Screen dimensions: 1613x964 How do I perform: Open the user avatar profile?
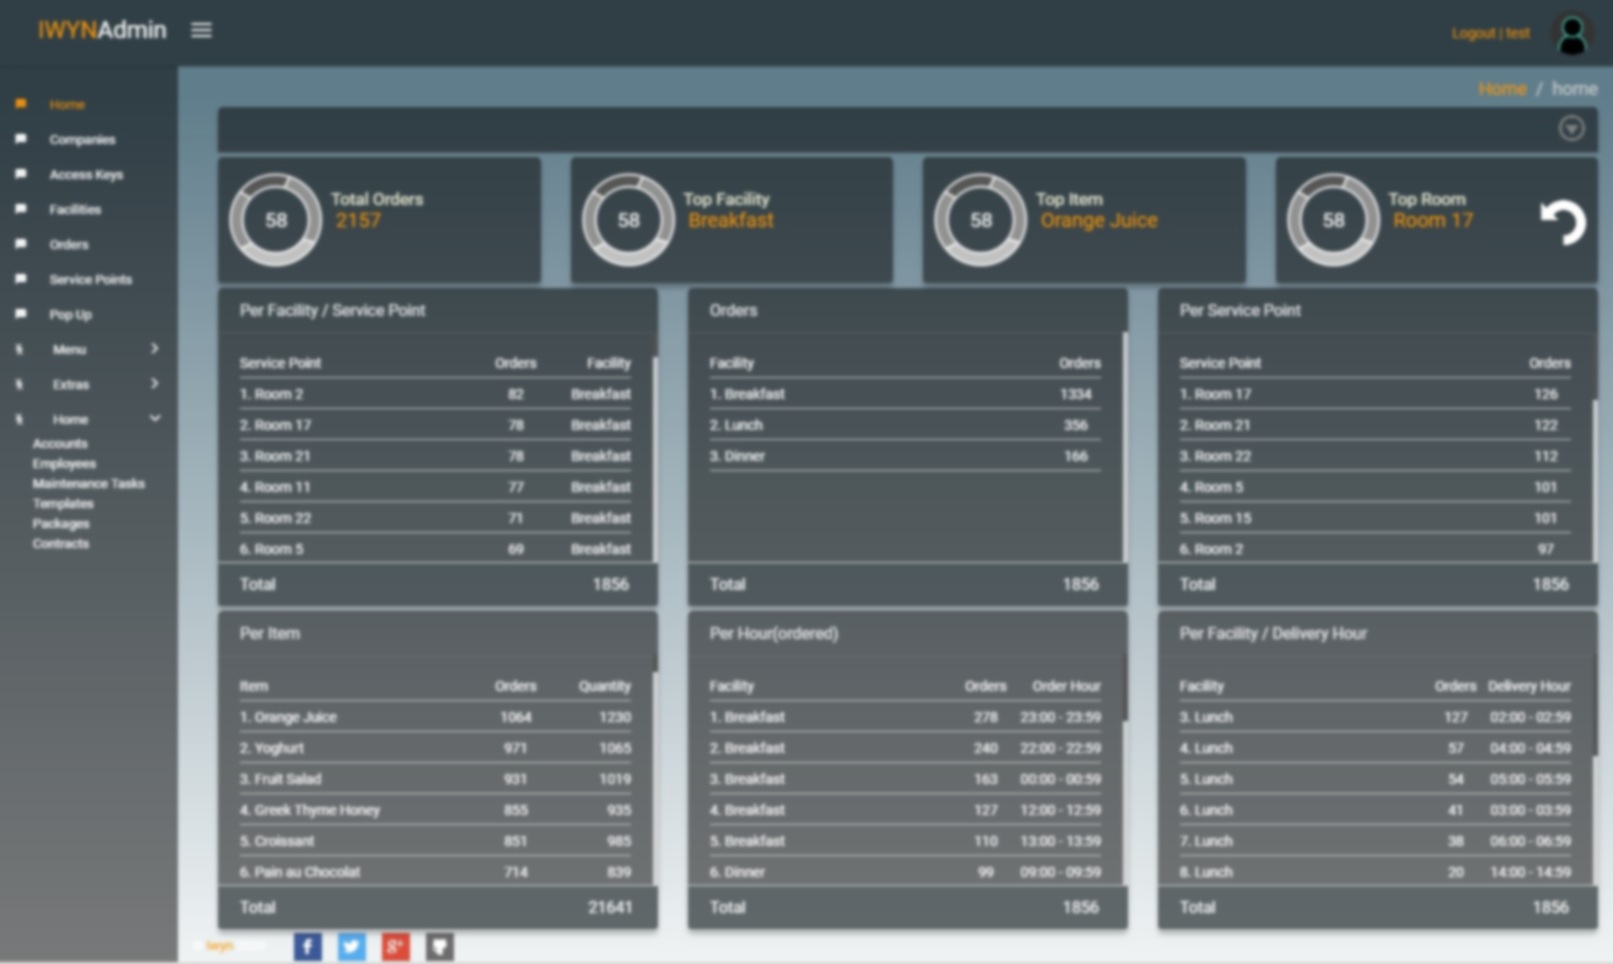1572,33
